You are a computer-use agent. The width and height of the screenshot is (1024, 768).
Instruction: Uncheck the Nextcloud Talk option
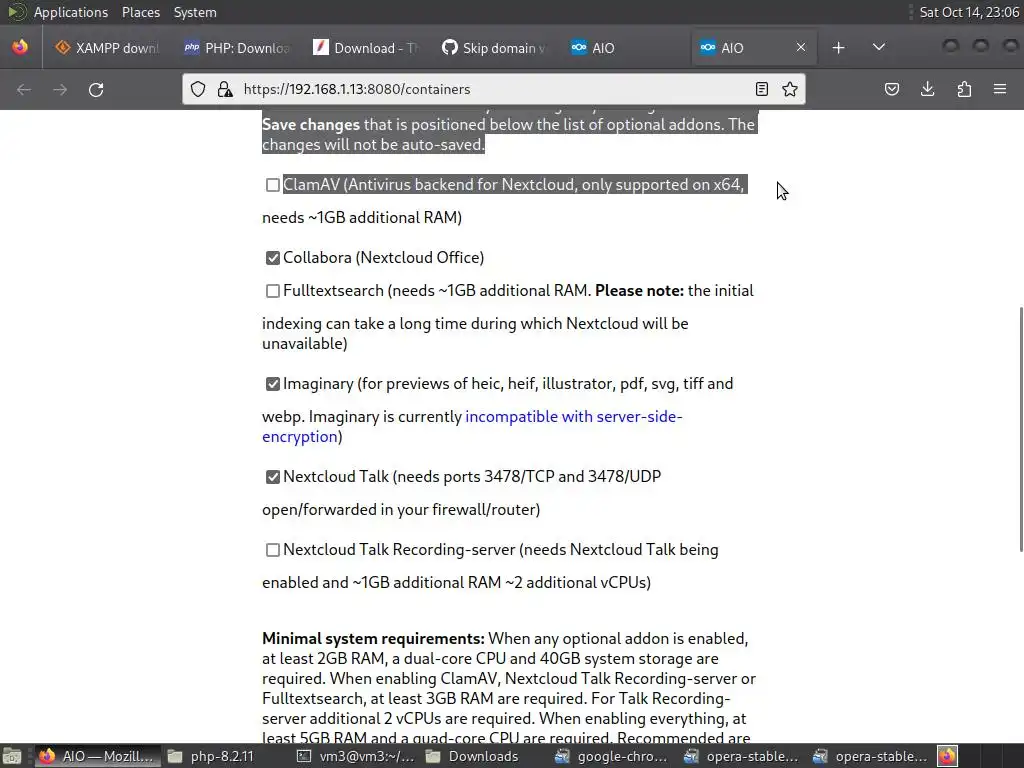pyautogui.click(x=273, y=477)
